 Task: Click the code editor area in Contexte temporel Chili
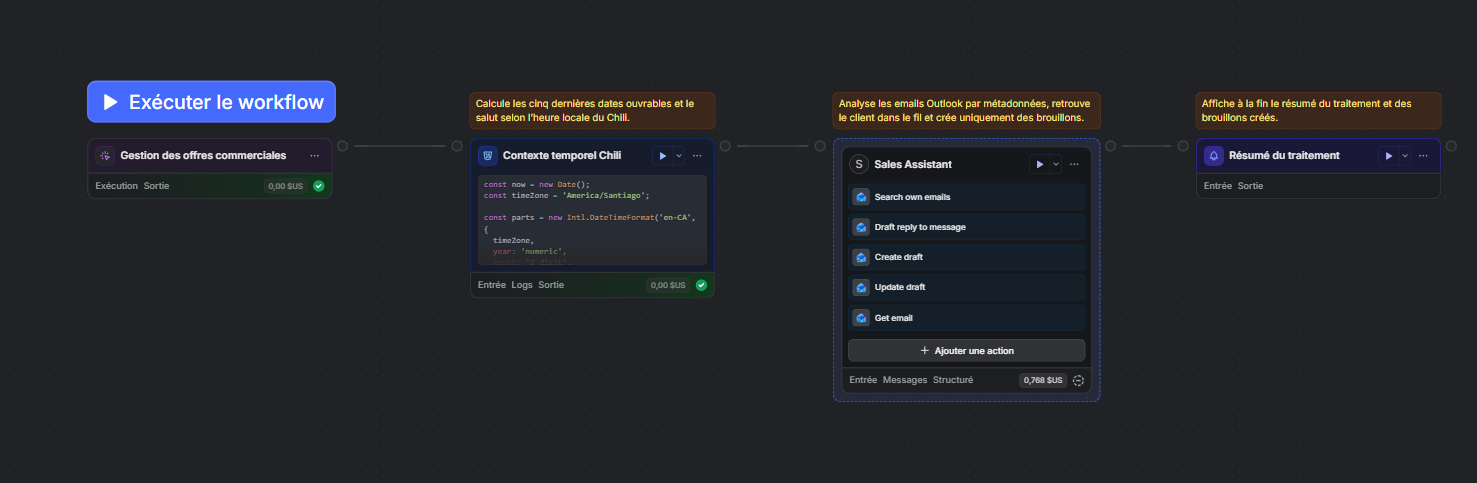[592, 220]
